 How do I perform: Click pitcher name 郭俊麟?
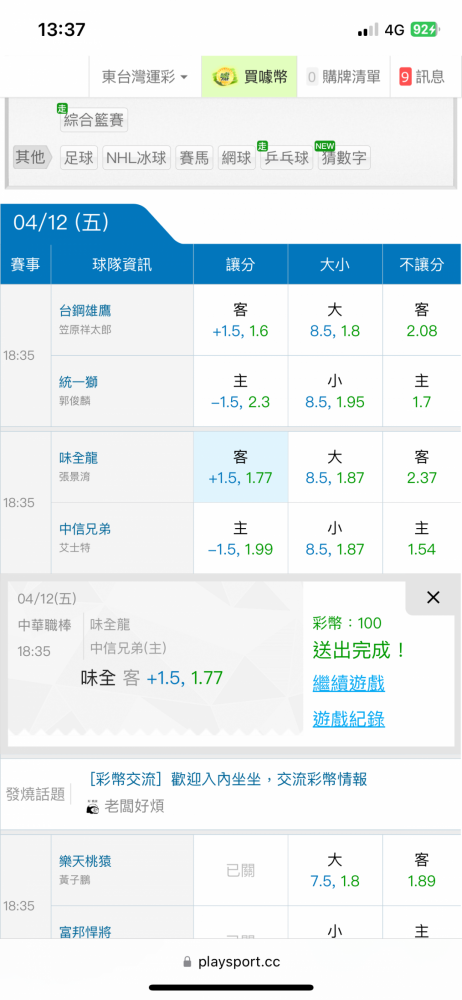(75, 403)
